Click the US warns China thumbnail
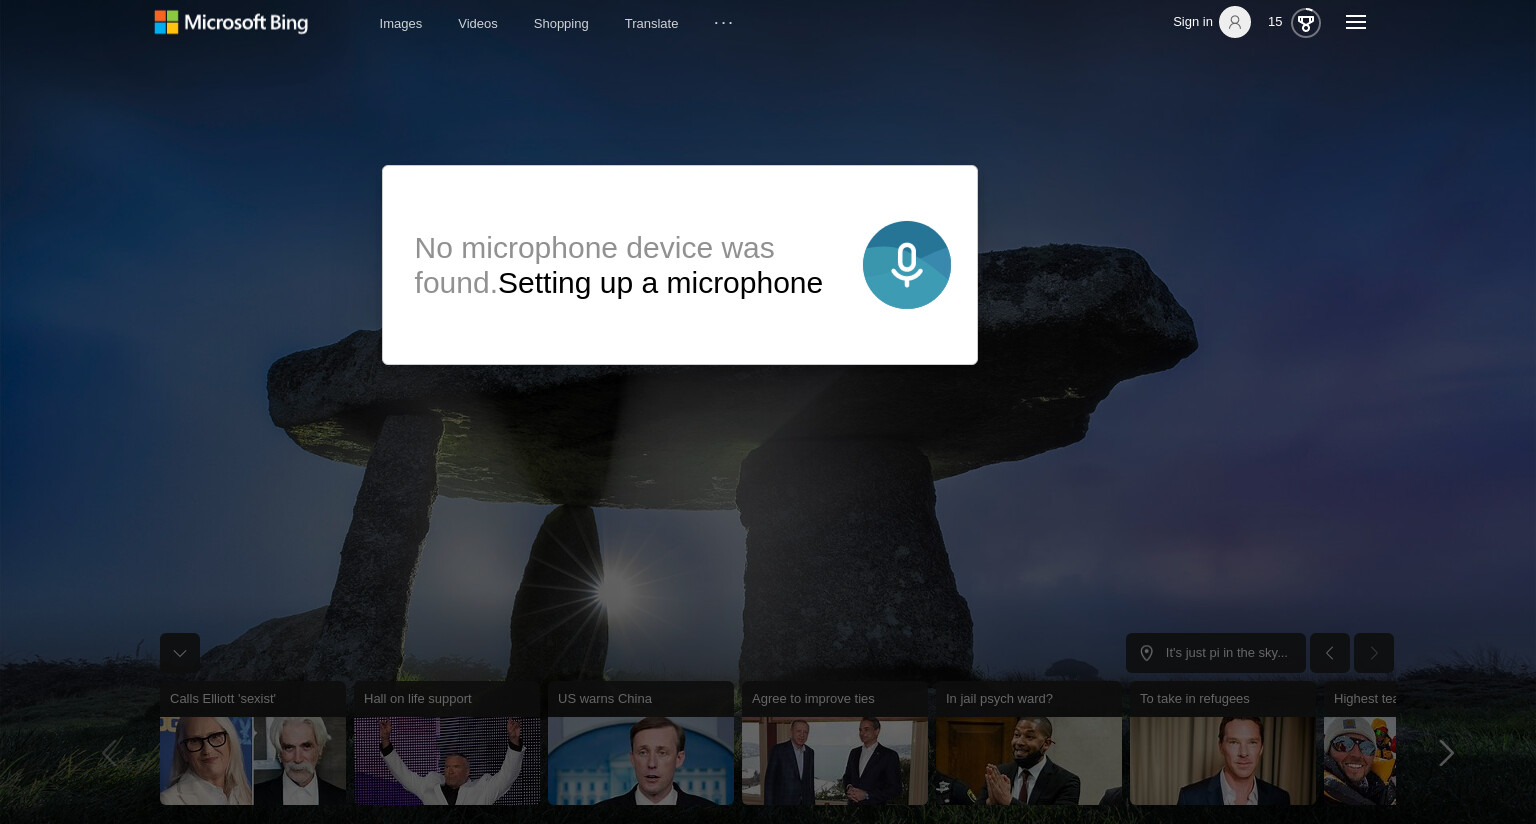Viewport: 1536px width, 824px height. 641,761
